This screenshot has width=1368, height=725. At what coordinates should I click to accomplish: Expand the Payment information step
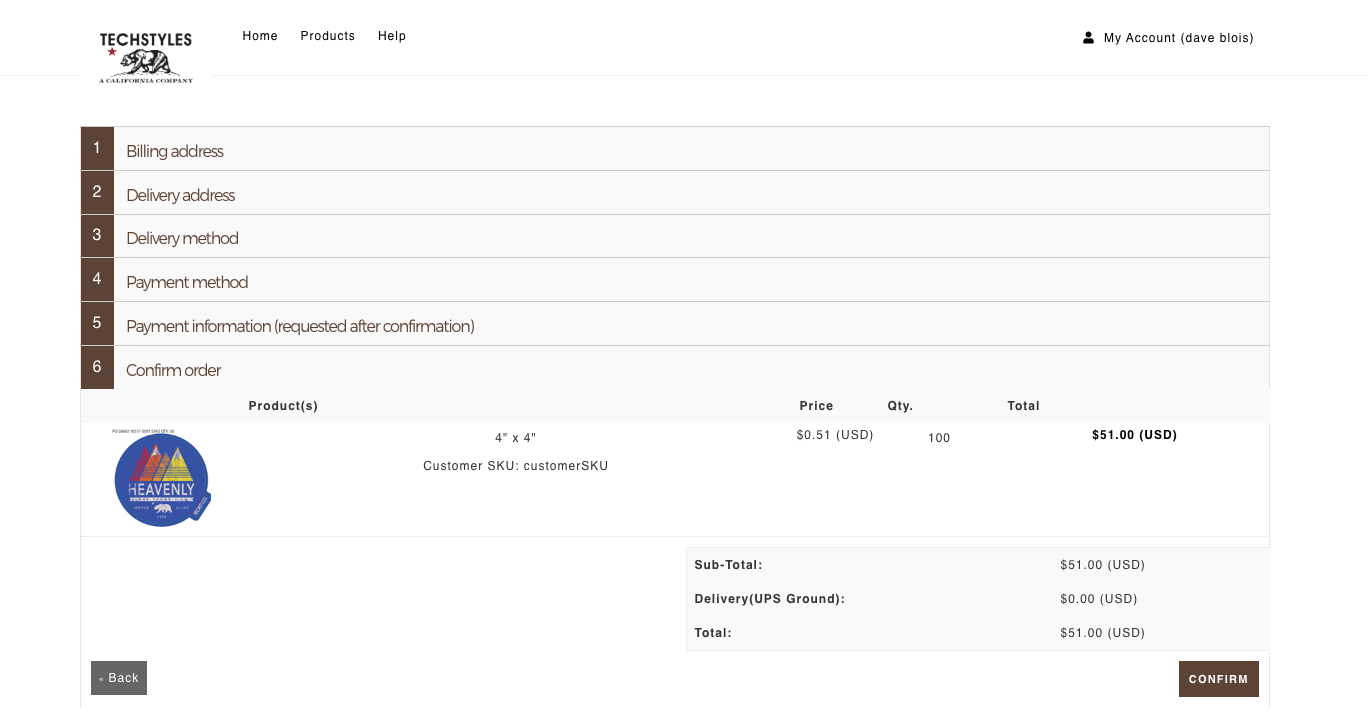(675, 324)
